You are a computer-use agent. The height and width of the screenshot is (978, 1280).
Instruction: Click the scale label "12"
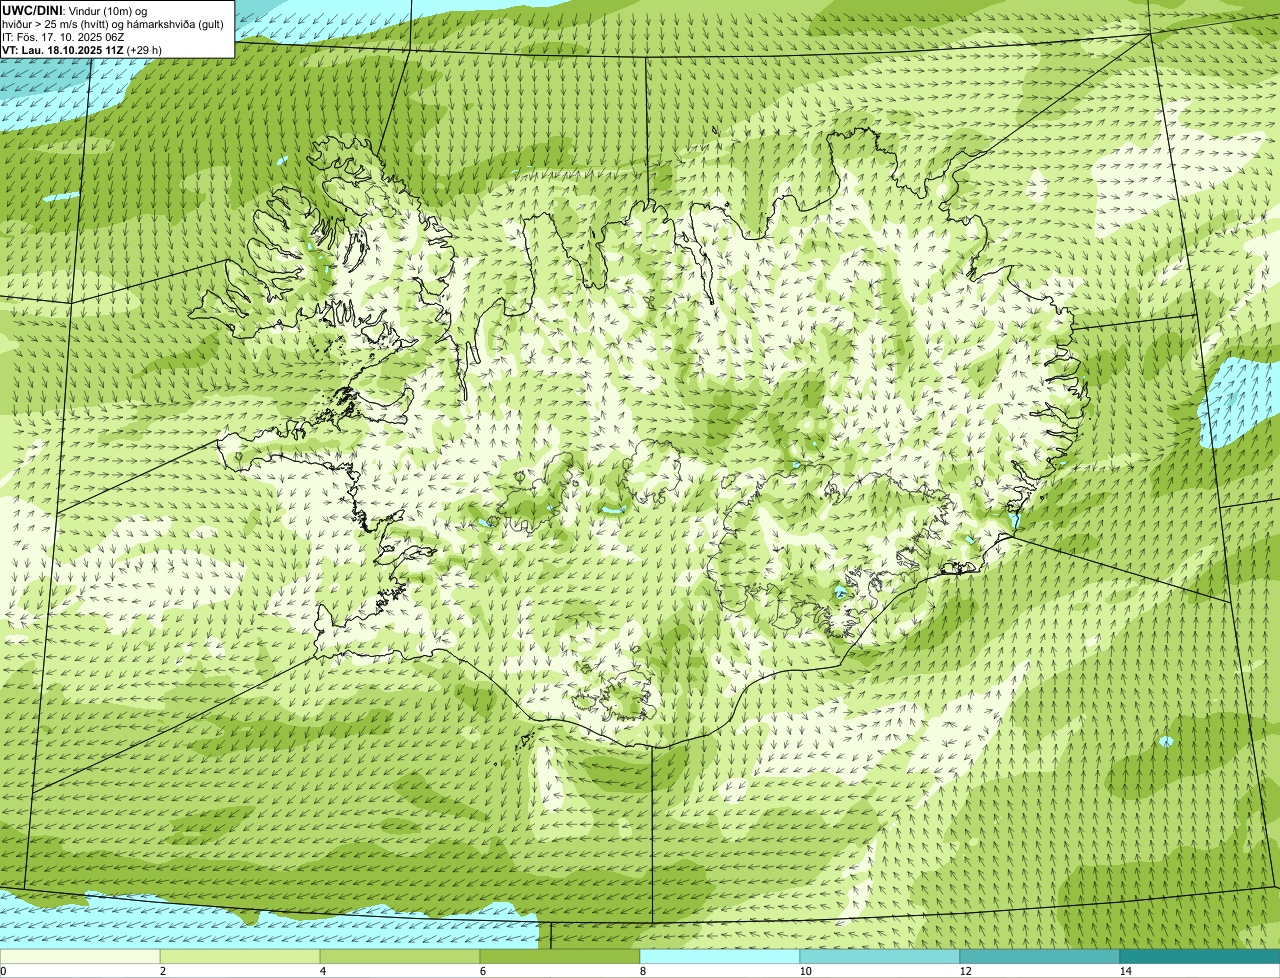coord(965,971)
